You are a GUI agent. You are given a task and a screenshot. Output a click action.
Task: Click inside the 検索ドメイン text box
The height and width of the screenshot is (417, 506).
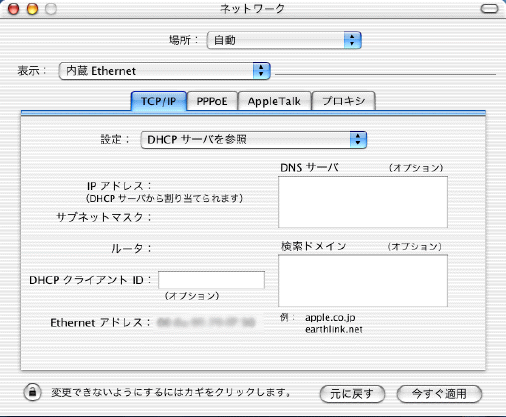363,281
